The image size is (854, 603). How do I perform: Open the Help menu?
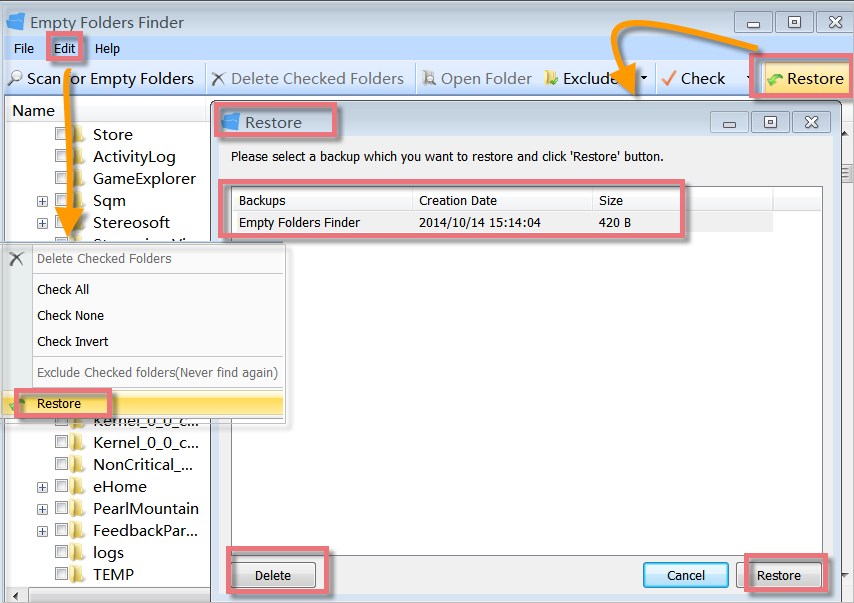(x=107, y=48)
